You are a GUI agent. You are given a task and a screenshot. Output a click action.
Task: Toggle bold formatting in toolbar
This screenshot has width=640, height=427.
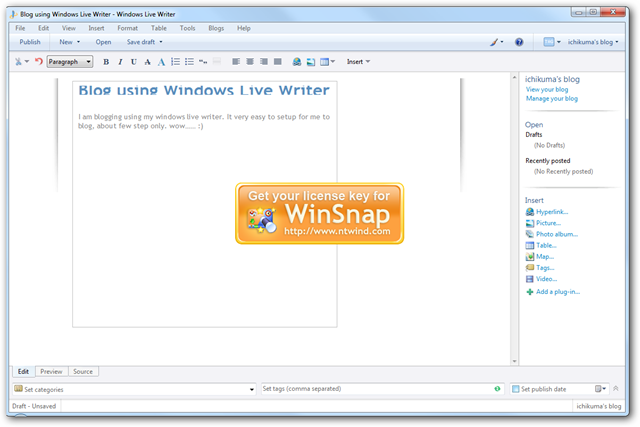tap(106, 62)
